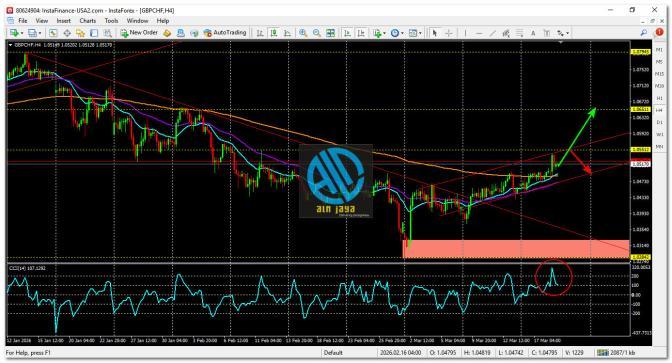Toggle the Auto Scroll chart icon

(348, 33)
